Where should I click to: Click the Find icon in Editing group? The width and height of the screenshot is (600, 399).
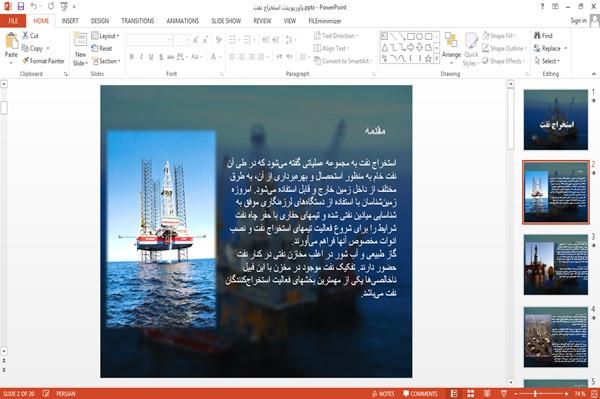click(543, 36)
